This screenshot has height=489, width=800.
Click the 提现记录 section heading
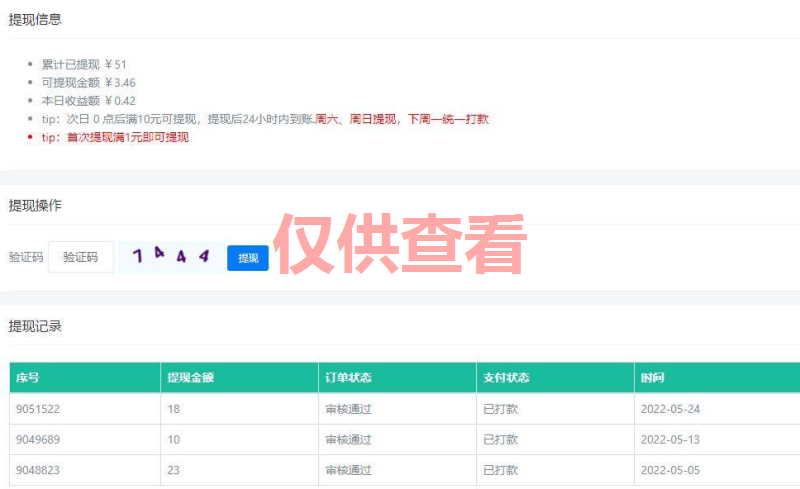[x=35, y=326]
